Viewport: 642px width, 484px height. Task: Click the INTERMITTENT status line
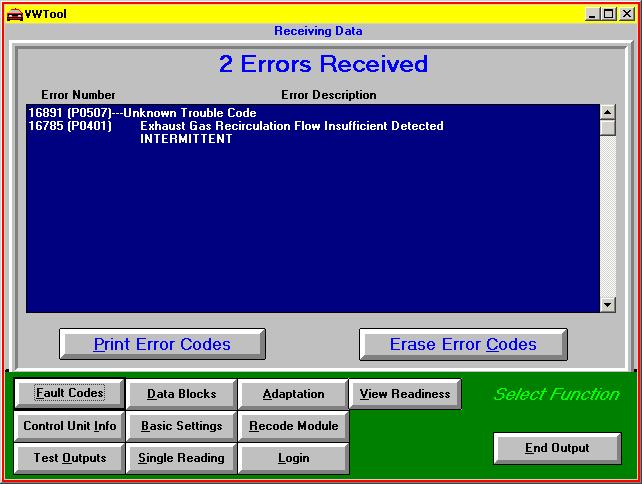pyautogui.click(x=186, y=139)
